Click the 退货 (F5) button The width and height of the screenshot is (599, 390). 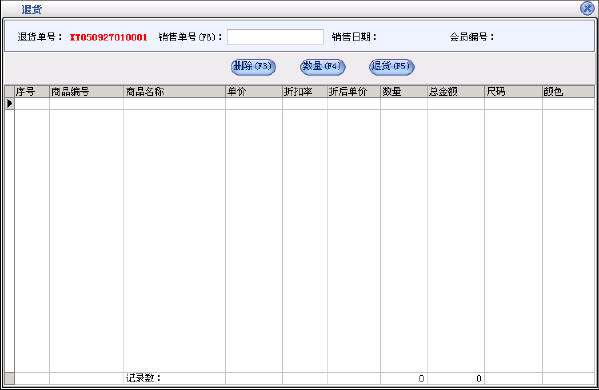tap(392, 66)
